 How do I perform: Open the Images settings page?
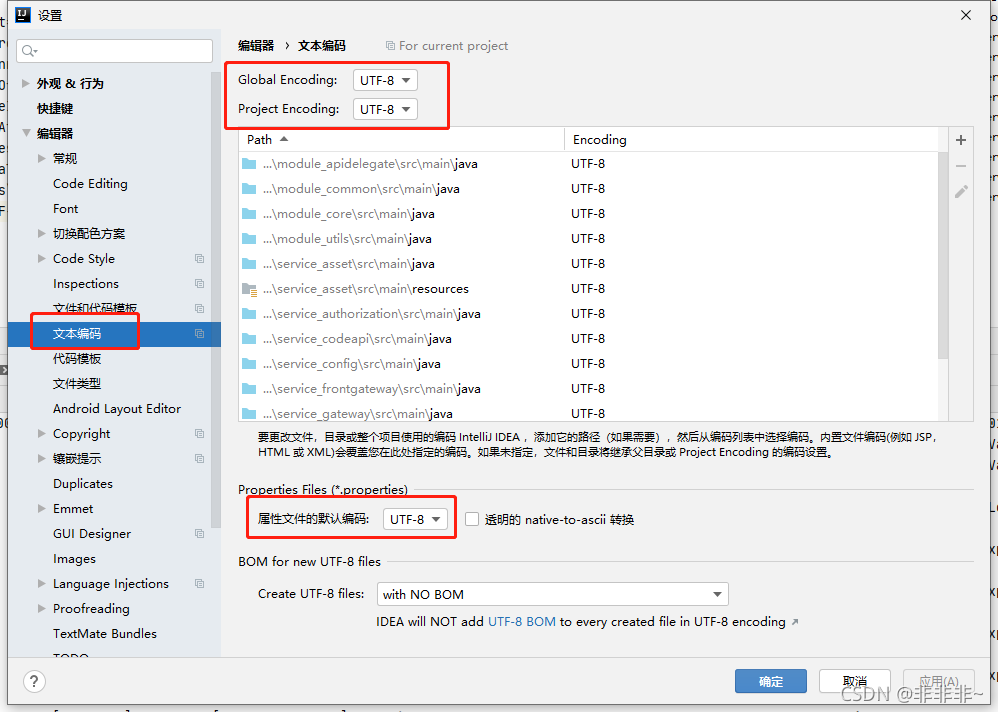[74, 559]
